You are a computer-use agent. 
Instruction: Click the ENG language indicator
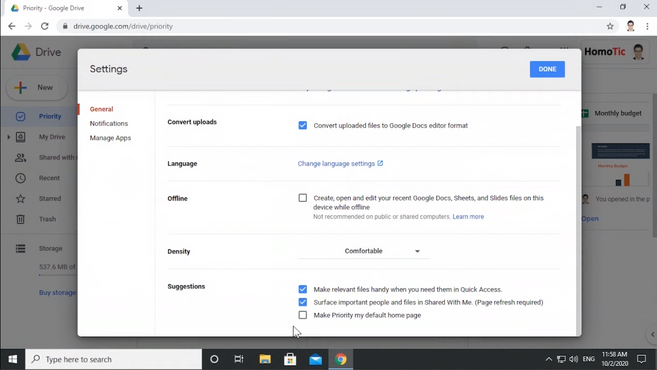[x=589, y=359]
